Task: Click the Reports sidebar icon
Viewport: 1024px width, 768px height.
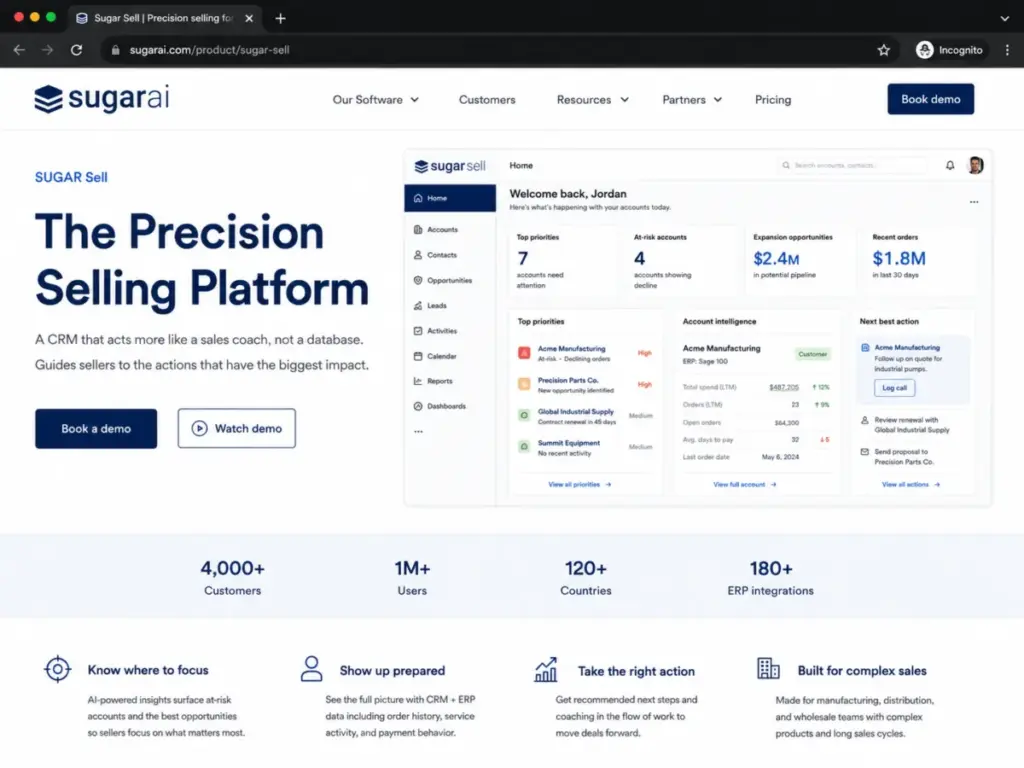Action: [418, 381]
